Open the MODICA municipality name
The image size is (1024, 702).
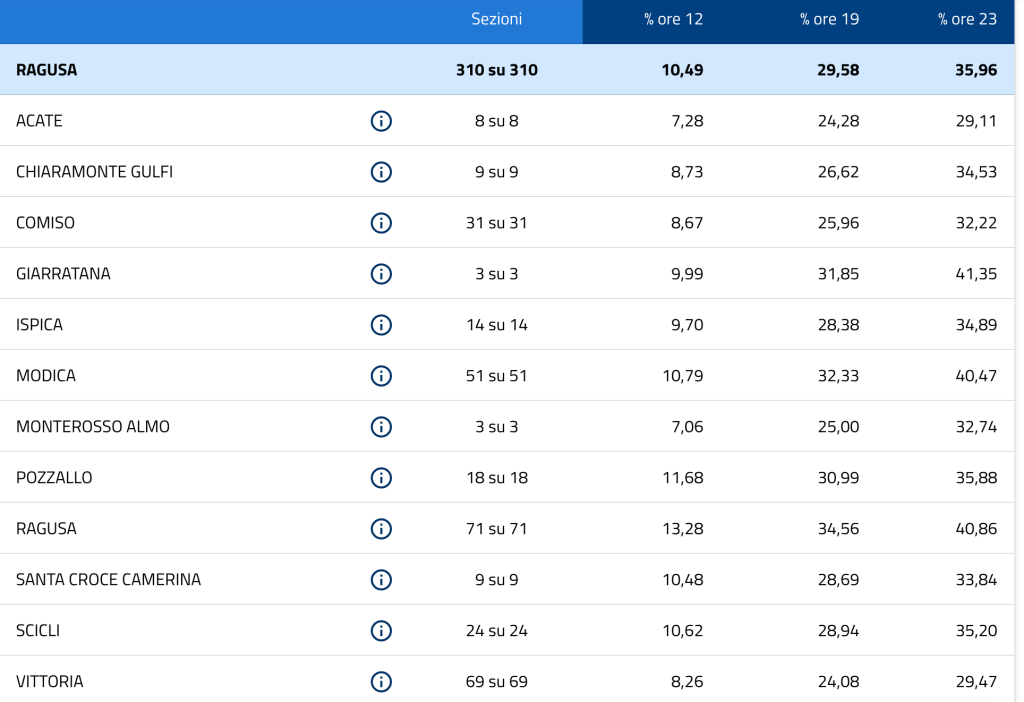46,376
